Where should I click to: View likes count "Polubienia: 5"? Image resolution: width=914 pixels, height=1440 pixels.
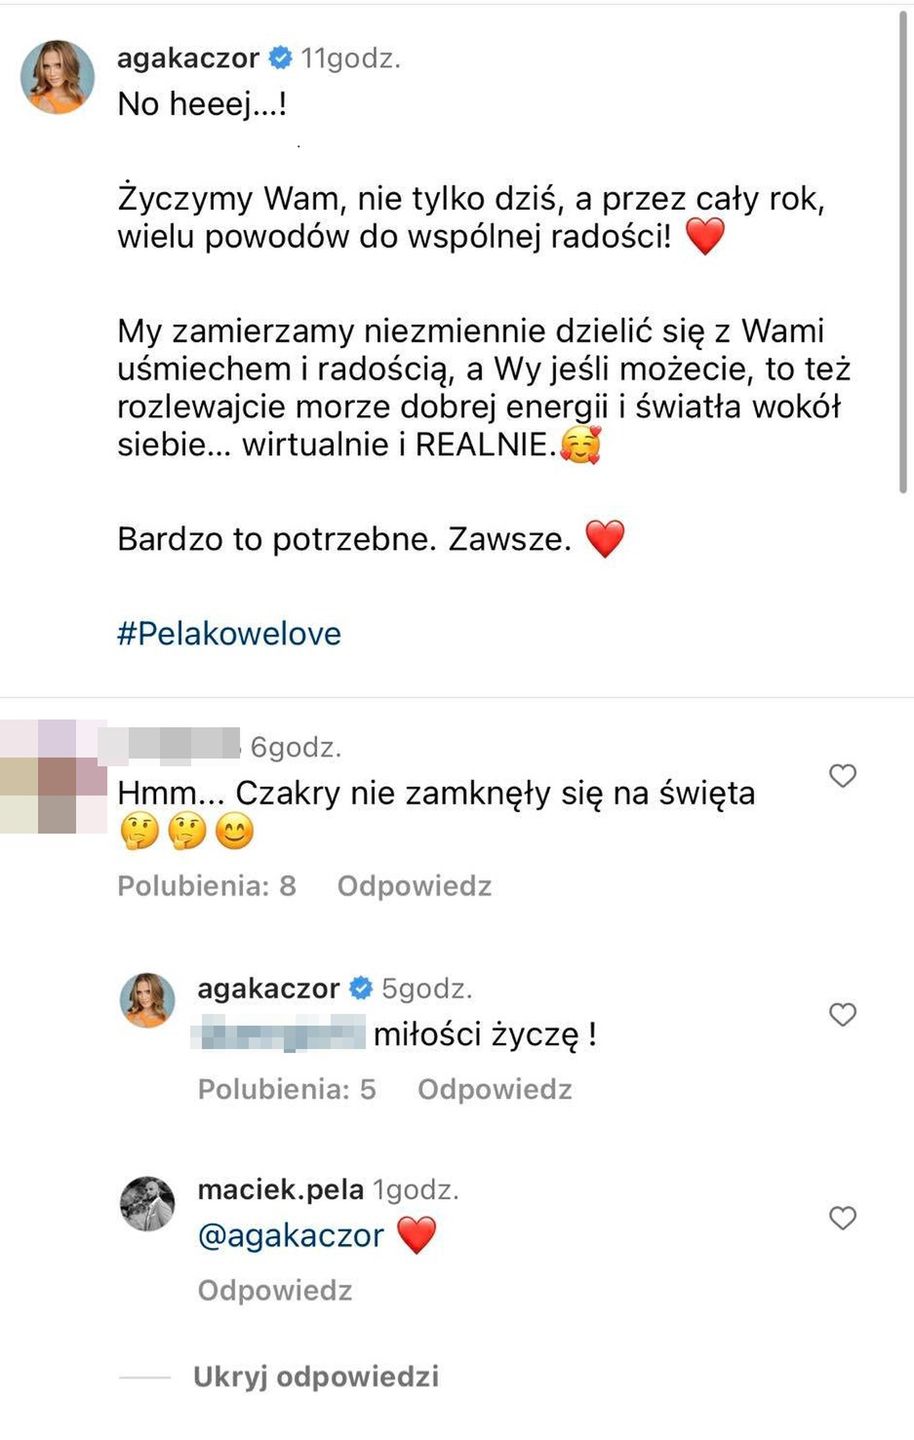coord(287,1089)
